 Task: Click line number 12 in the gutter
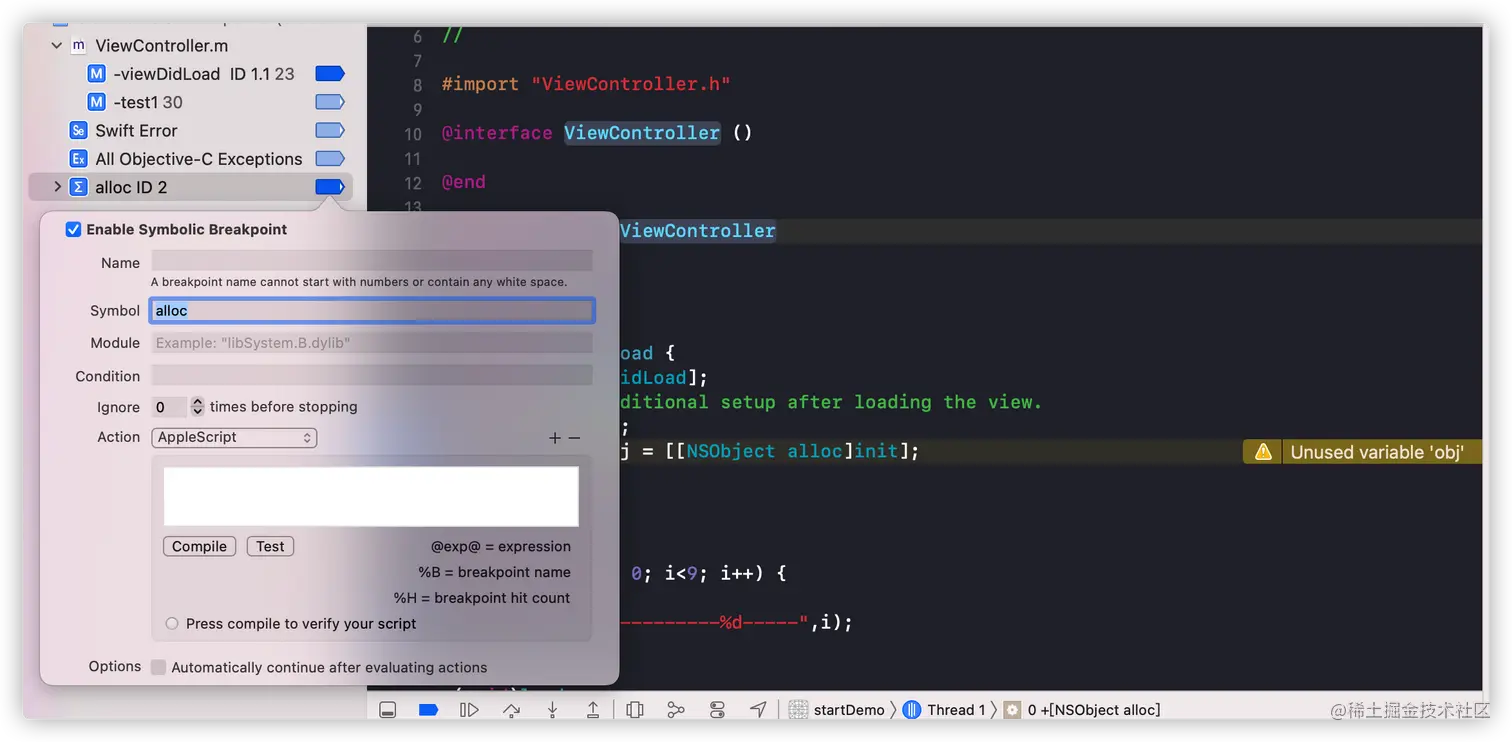pos(413,183)
